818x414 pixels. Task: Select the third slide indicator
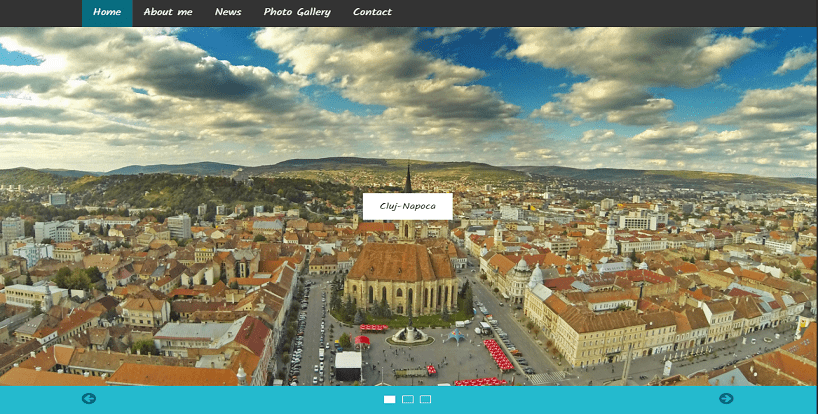point(426,399)
